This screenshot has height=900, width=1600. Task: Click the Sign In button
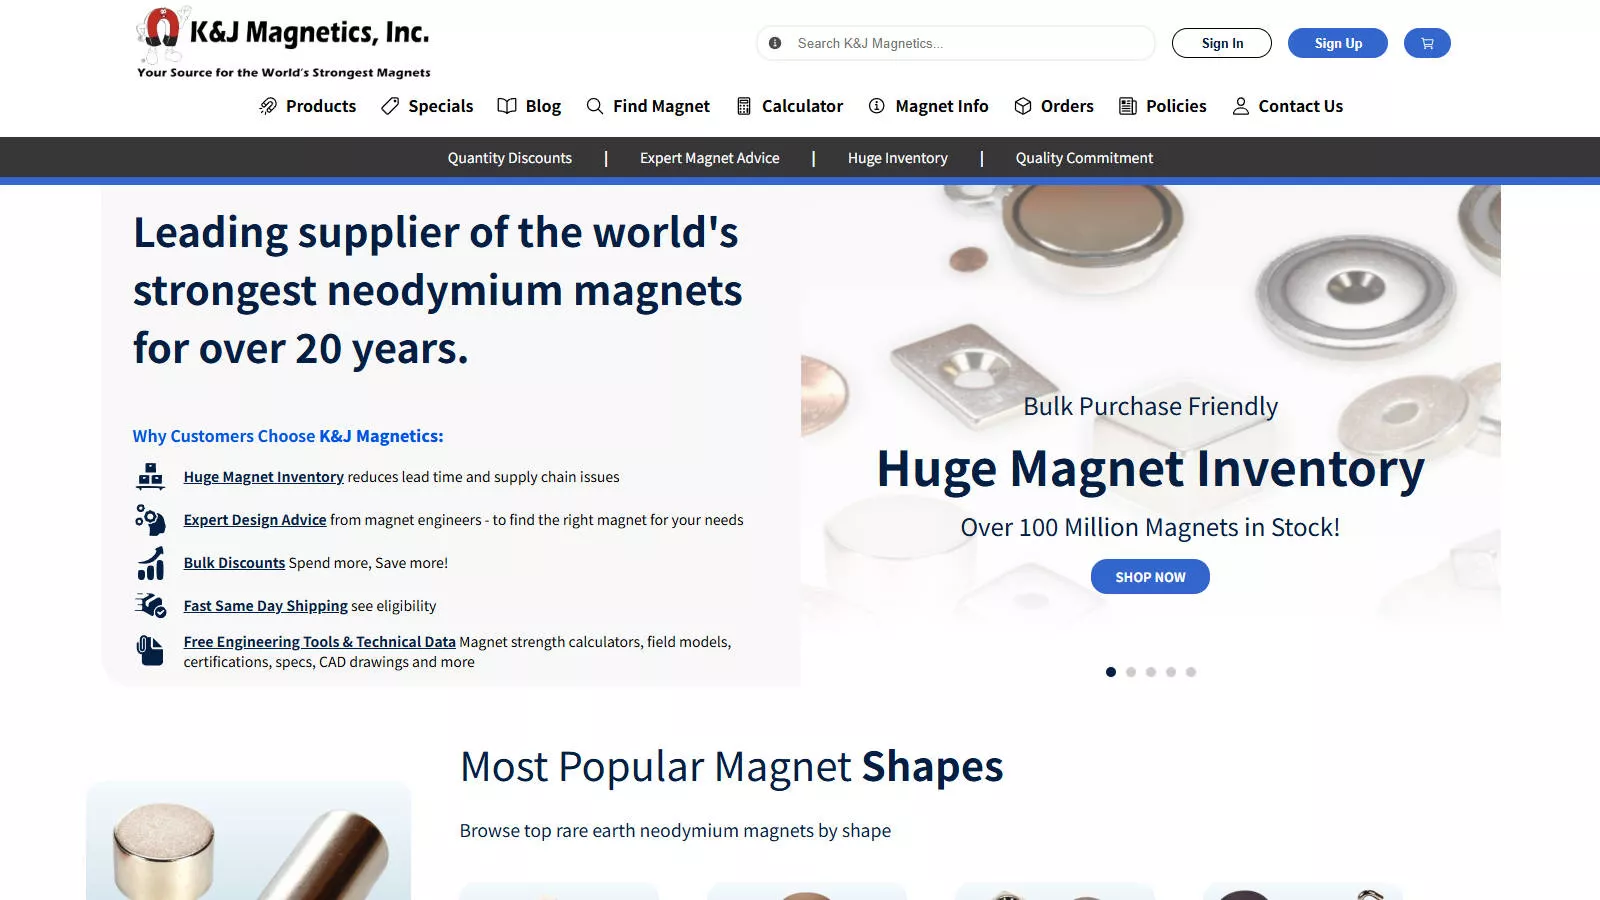click(x=1222, y=43)
